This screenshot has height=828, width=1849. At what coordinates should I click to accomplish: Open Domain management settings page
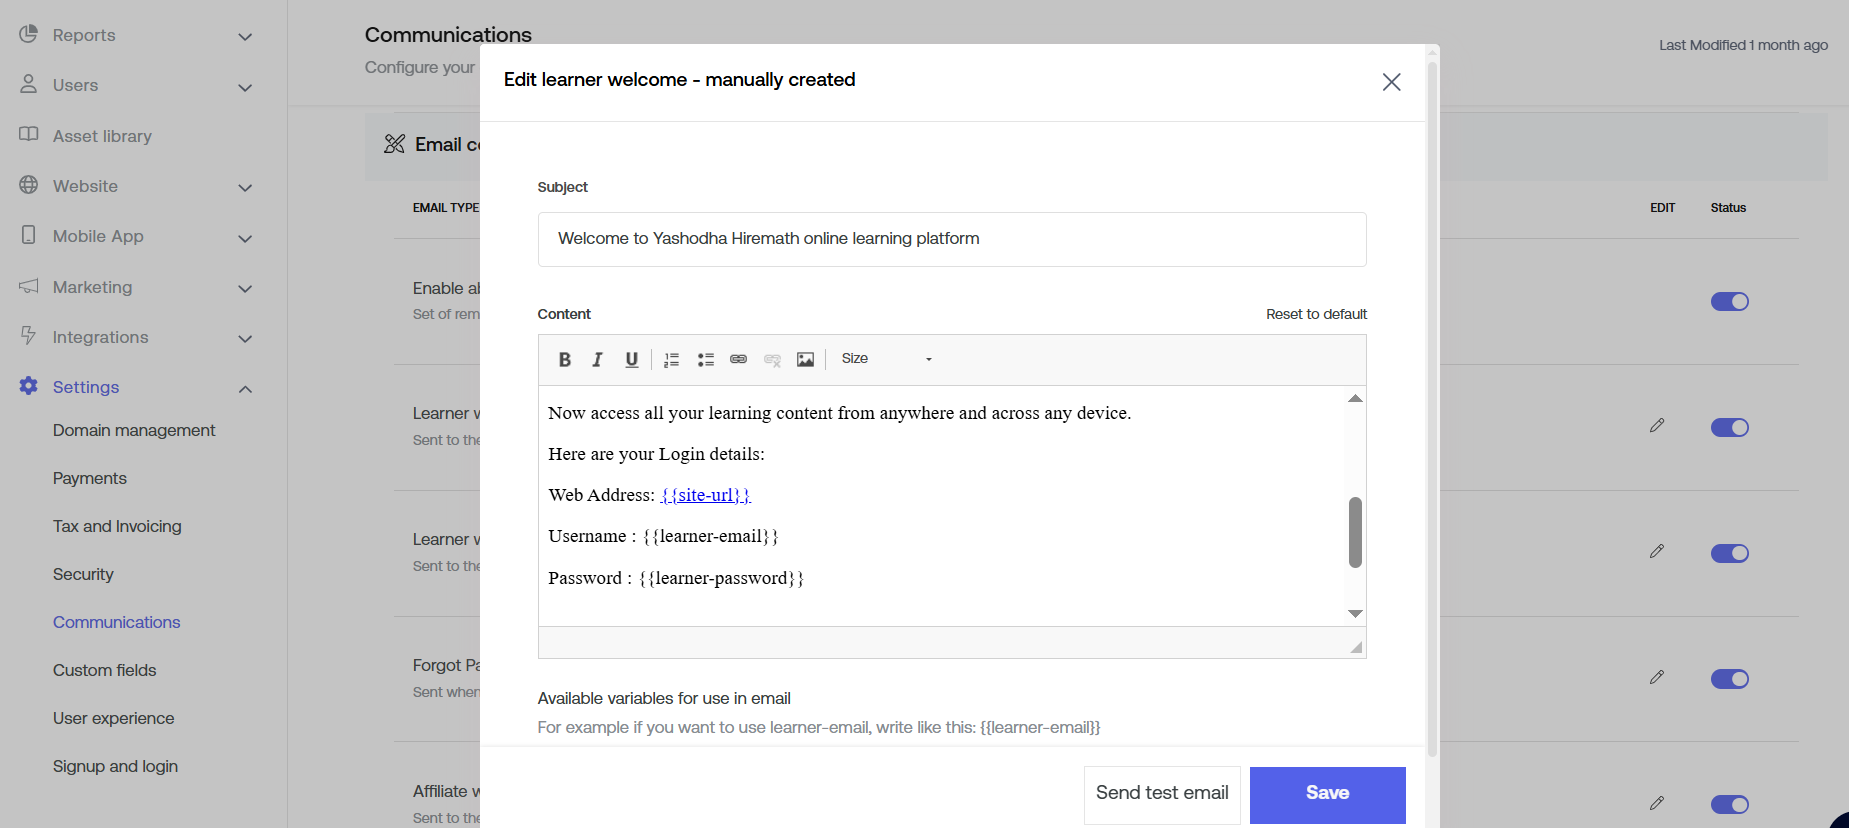[x=134, y=430]
